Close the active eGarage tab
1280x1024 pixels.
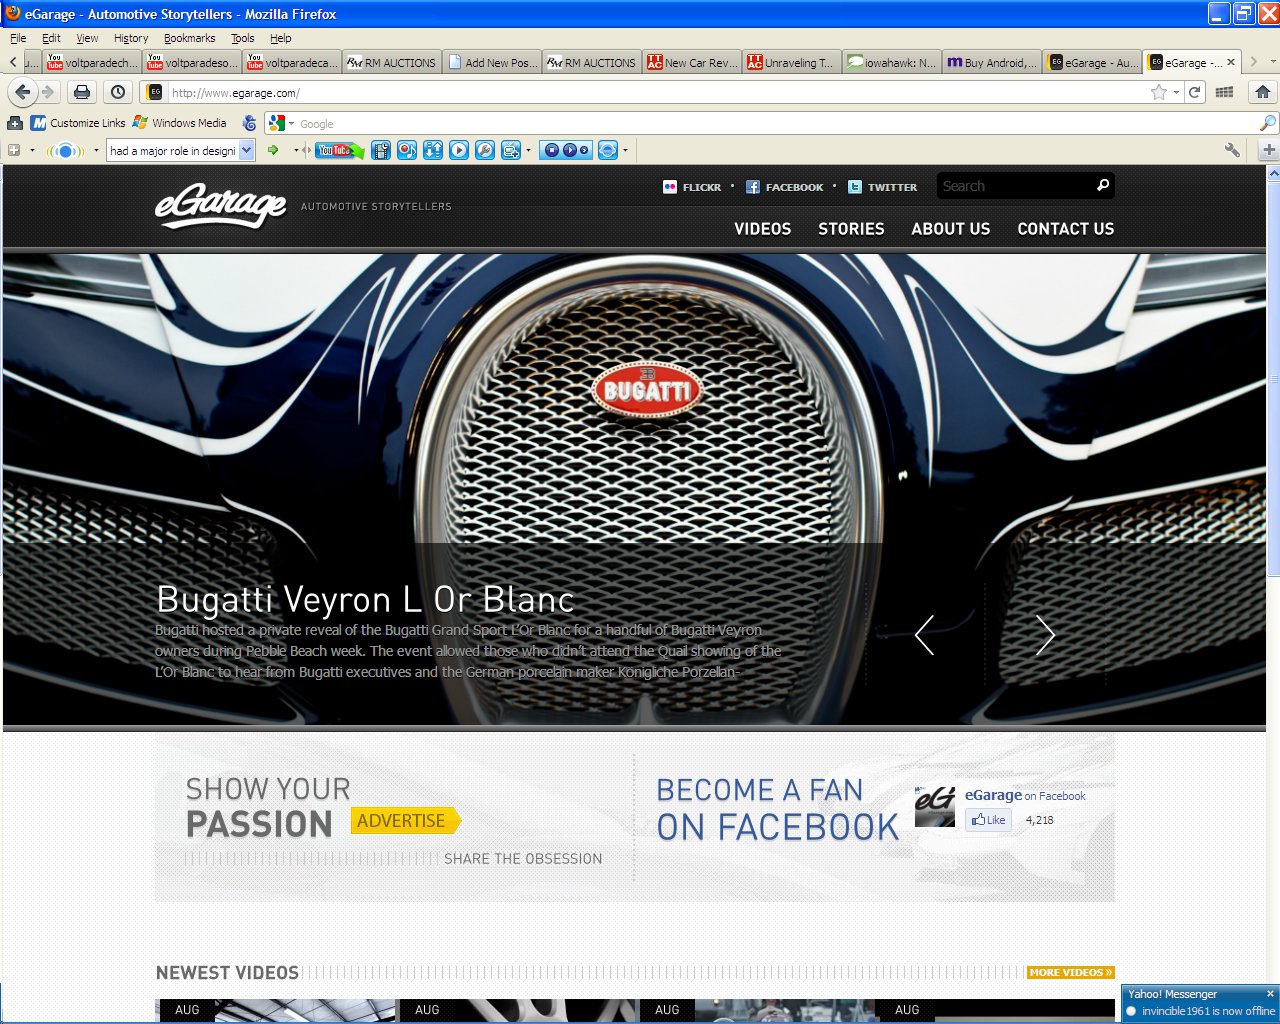[x=1231, y=62]
